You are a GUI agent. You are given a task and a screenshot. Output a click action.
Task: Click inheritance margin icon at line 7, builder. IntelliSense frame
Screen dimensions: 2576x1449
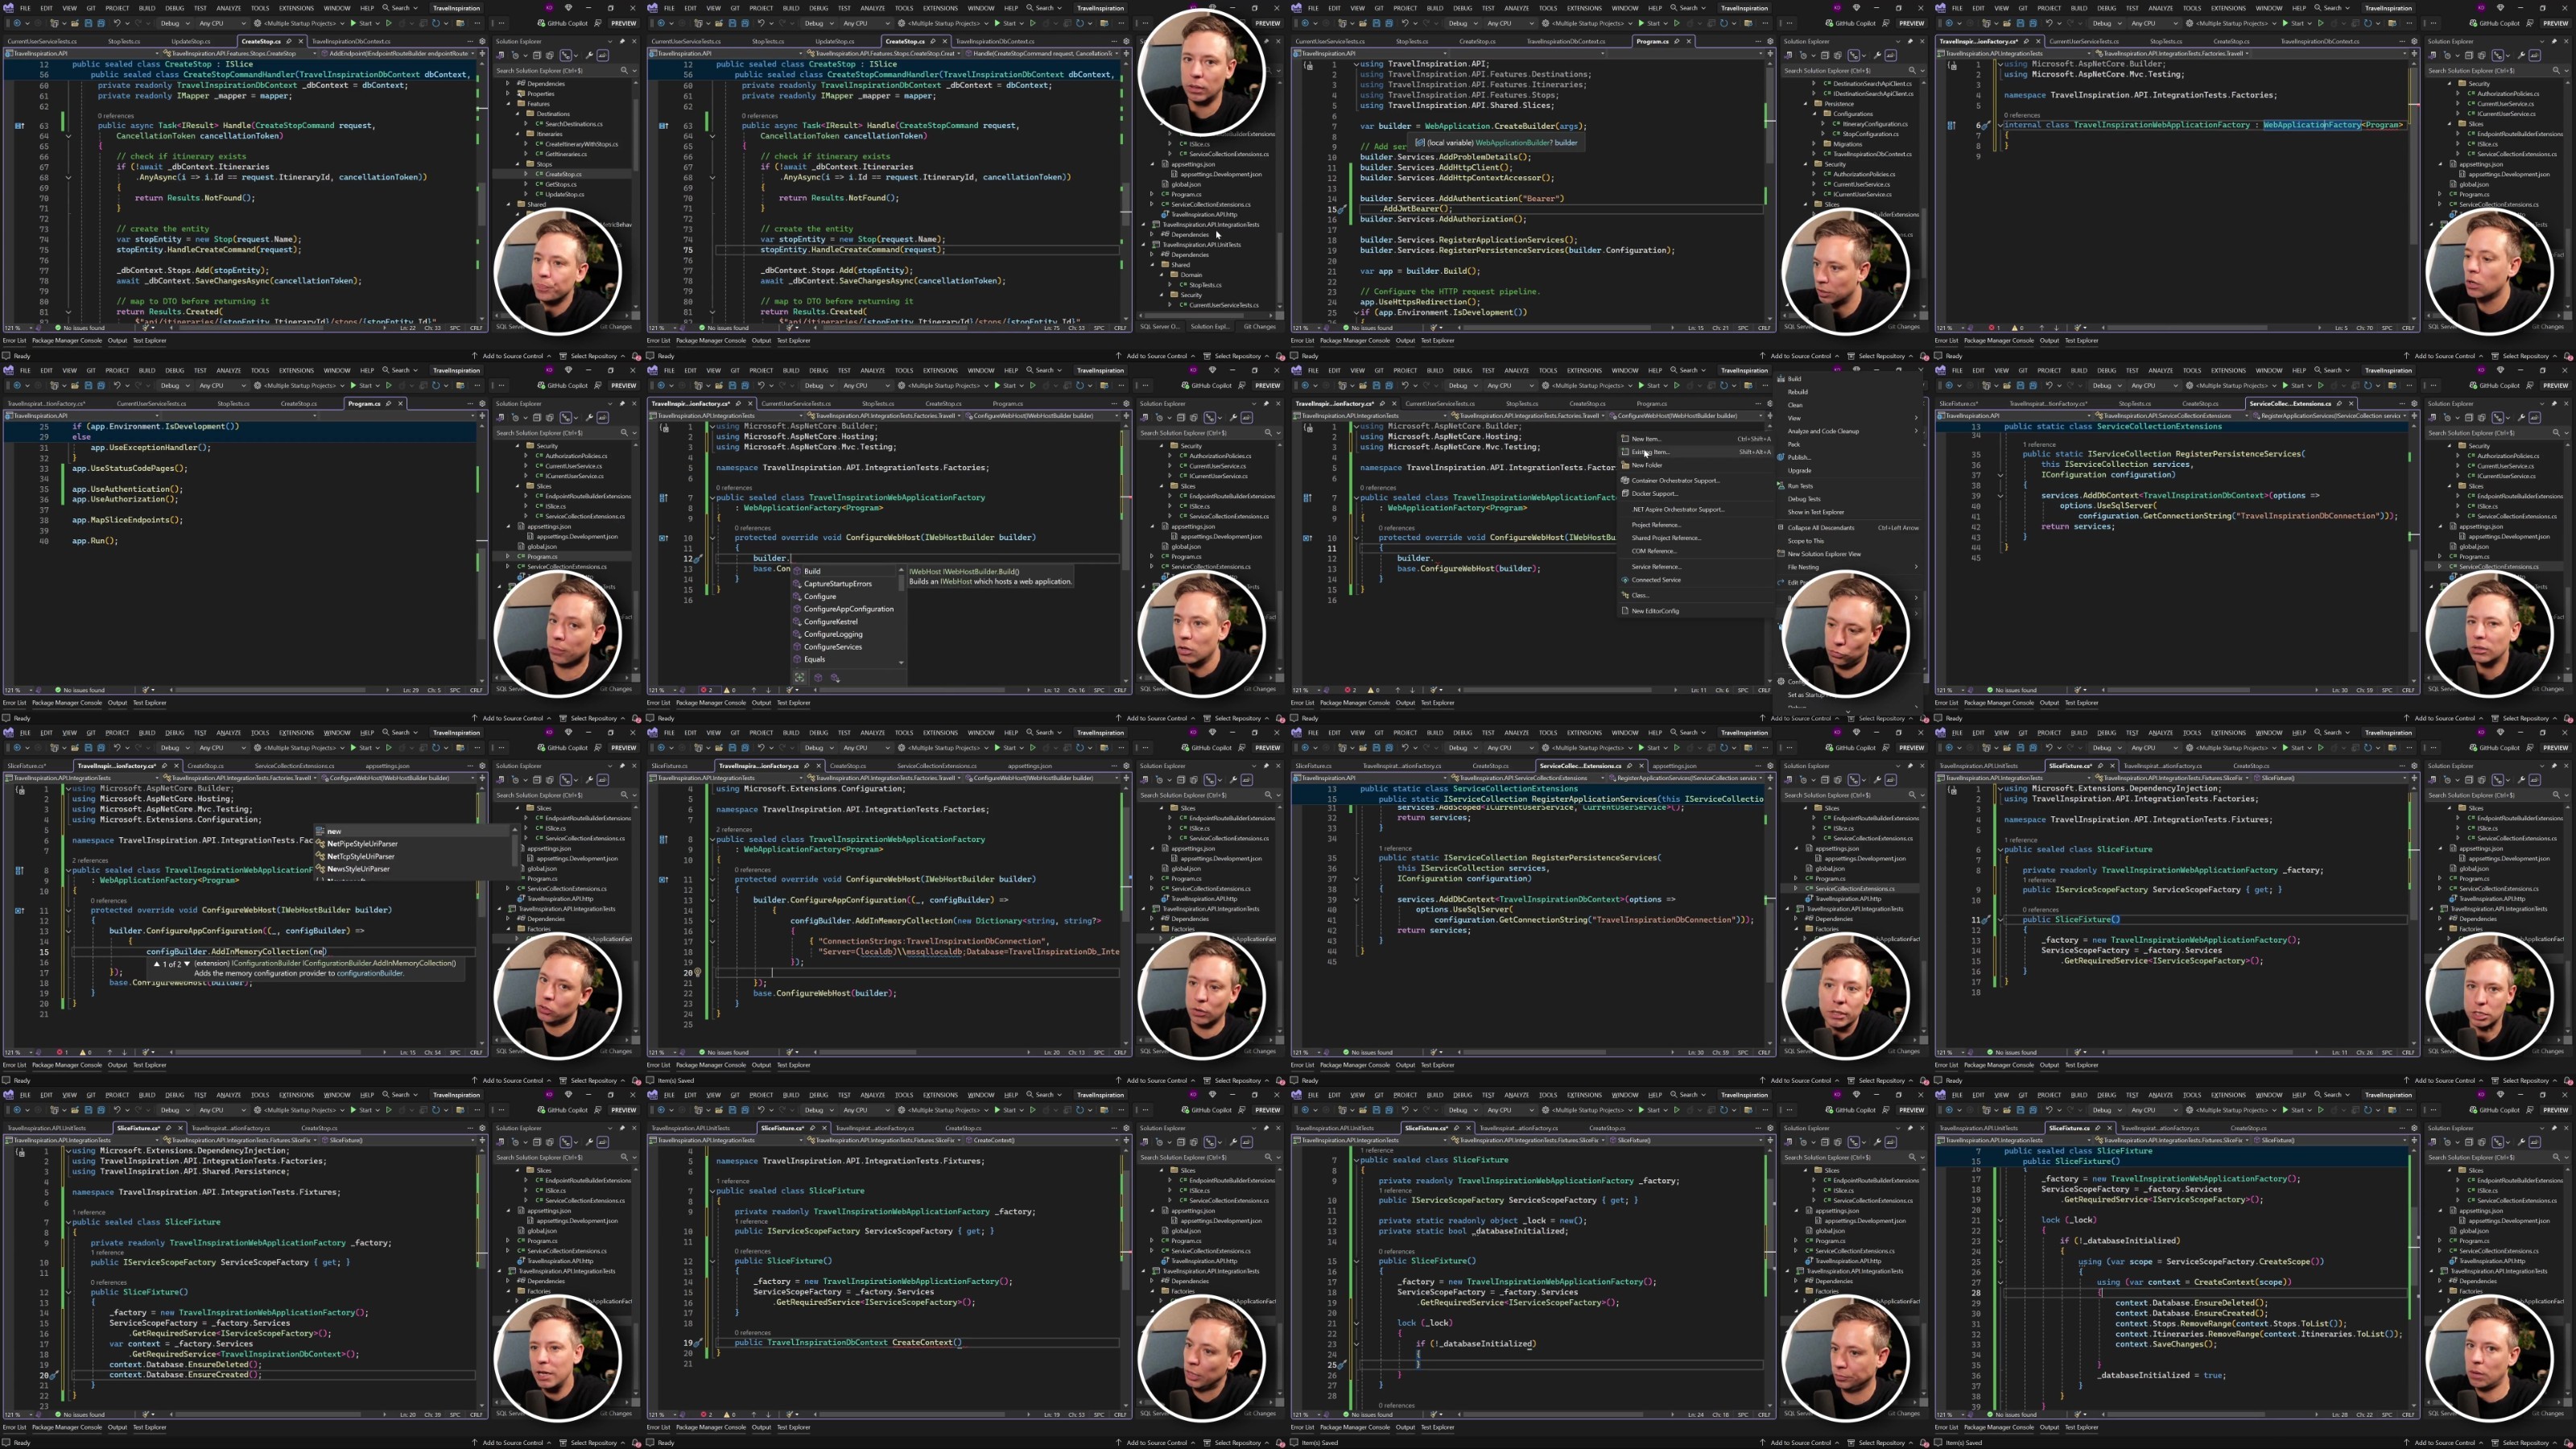pos(664,498)
